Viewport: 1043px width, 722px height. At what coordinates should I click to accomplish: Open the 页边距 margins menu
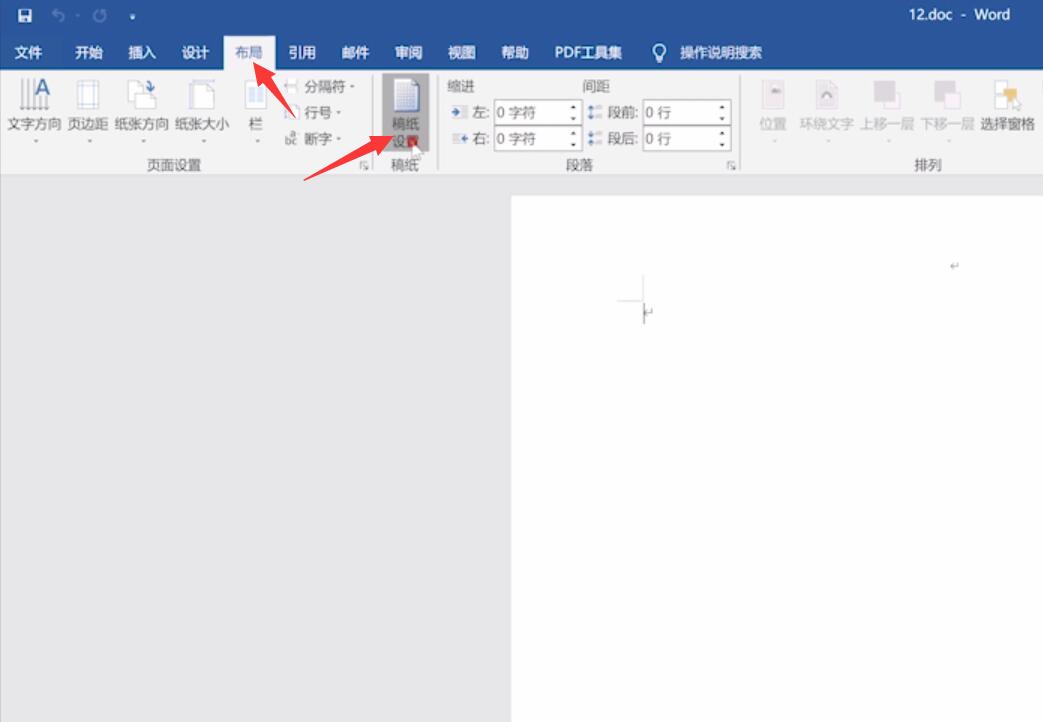(88, 112)
